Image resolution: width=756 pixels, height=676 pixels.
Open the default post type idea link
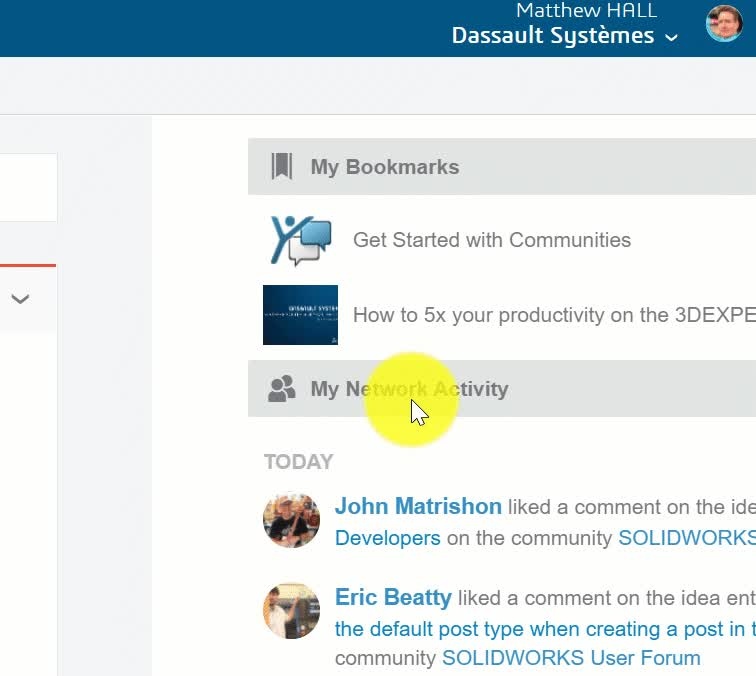pos(545,629)
